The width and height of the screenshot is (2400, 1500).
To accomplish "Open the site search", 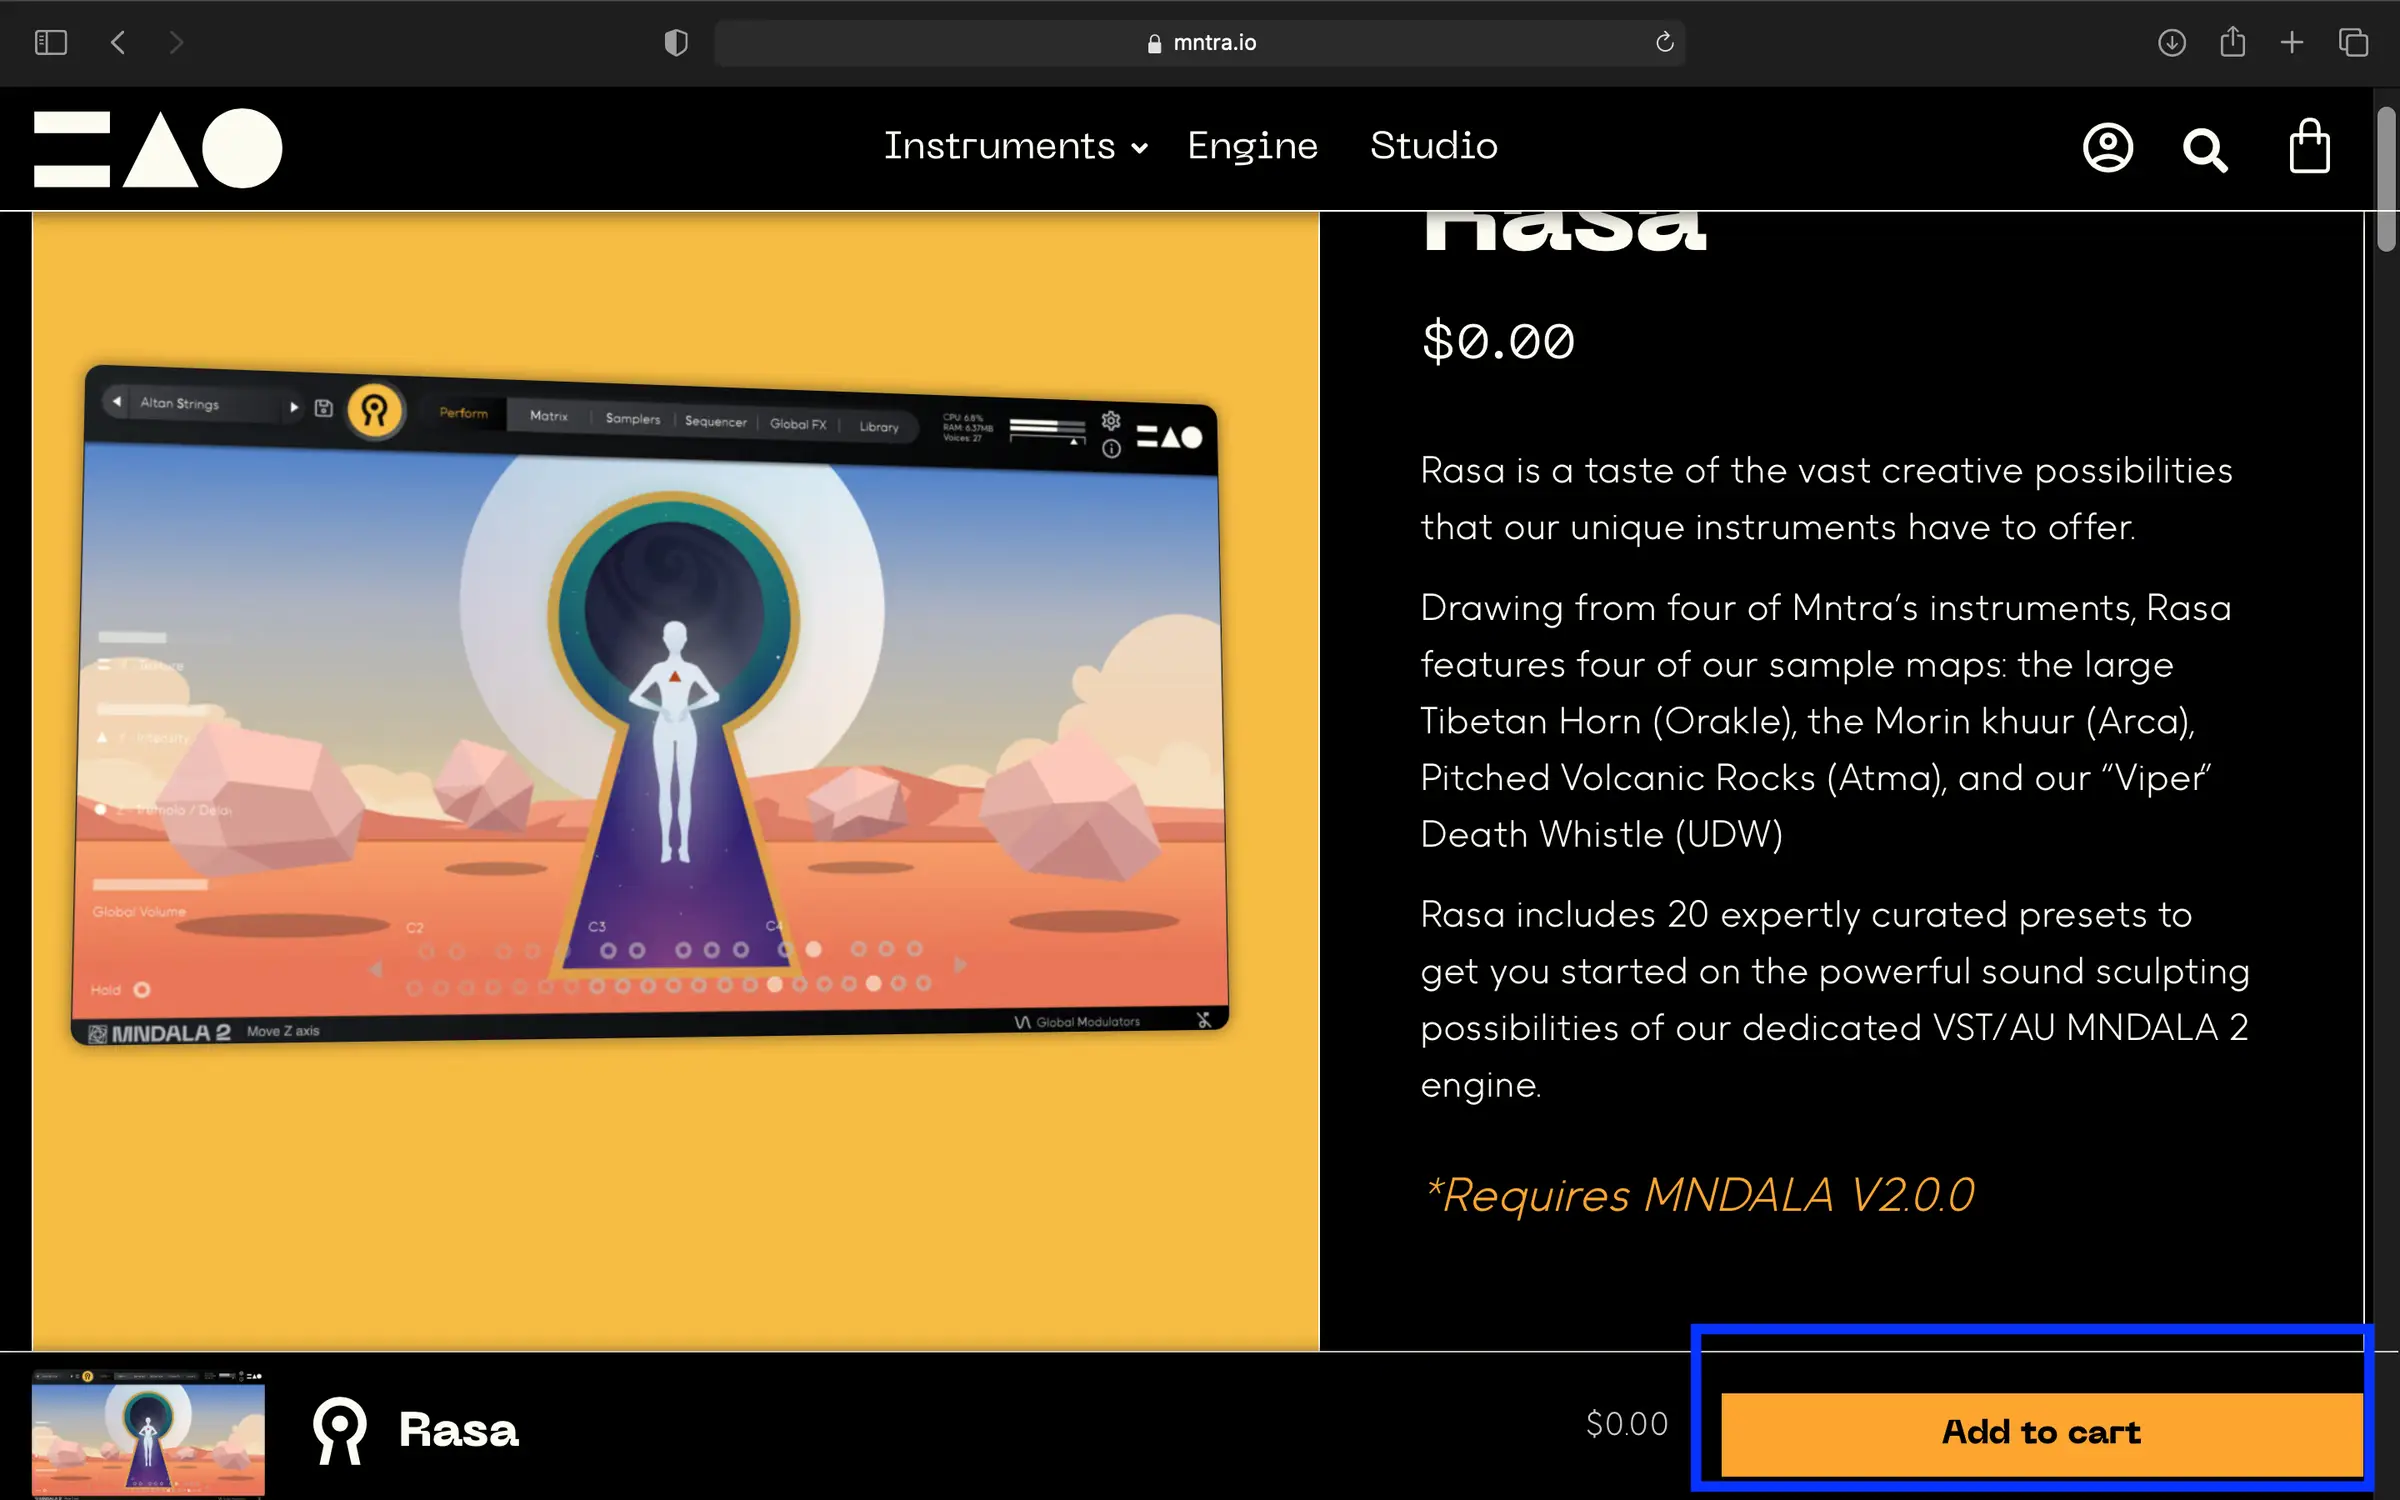I will tap(2205, 150).
